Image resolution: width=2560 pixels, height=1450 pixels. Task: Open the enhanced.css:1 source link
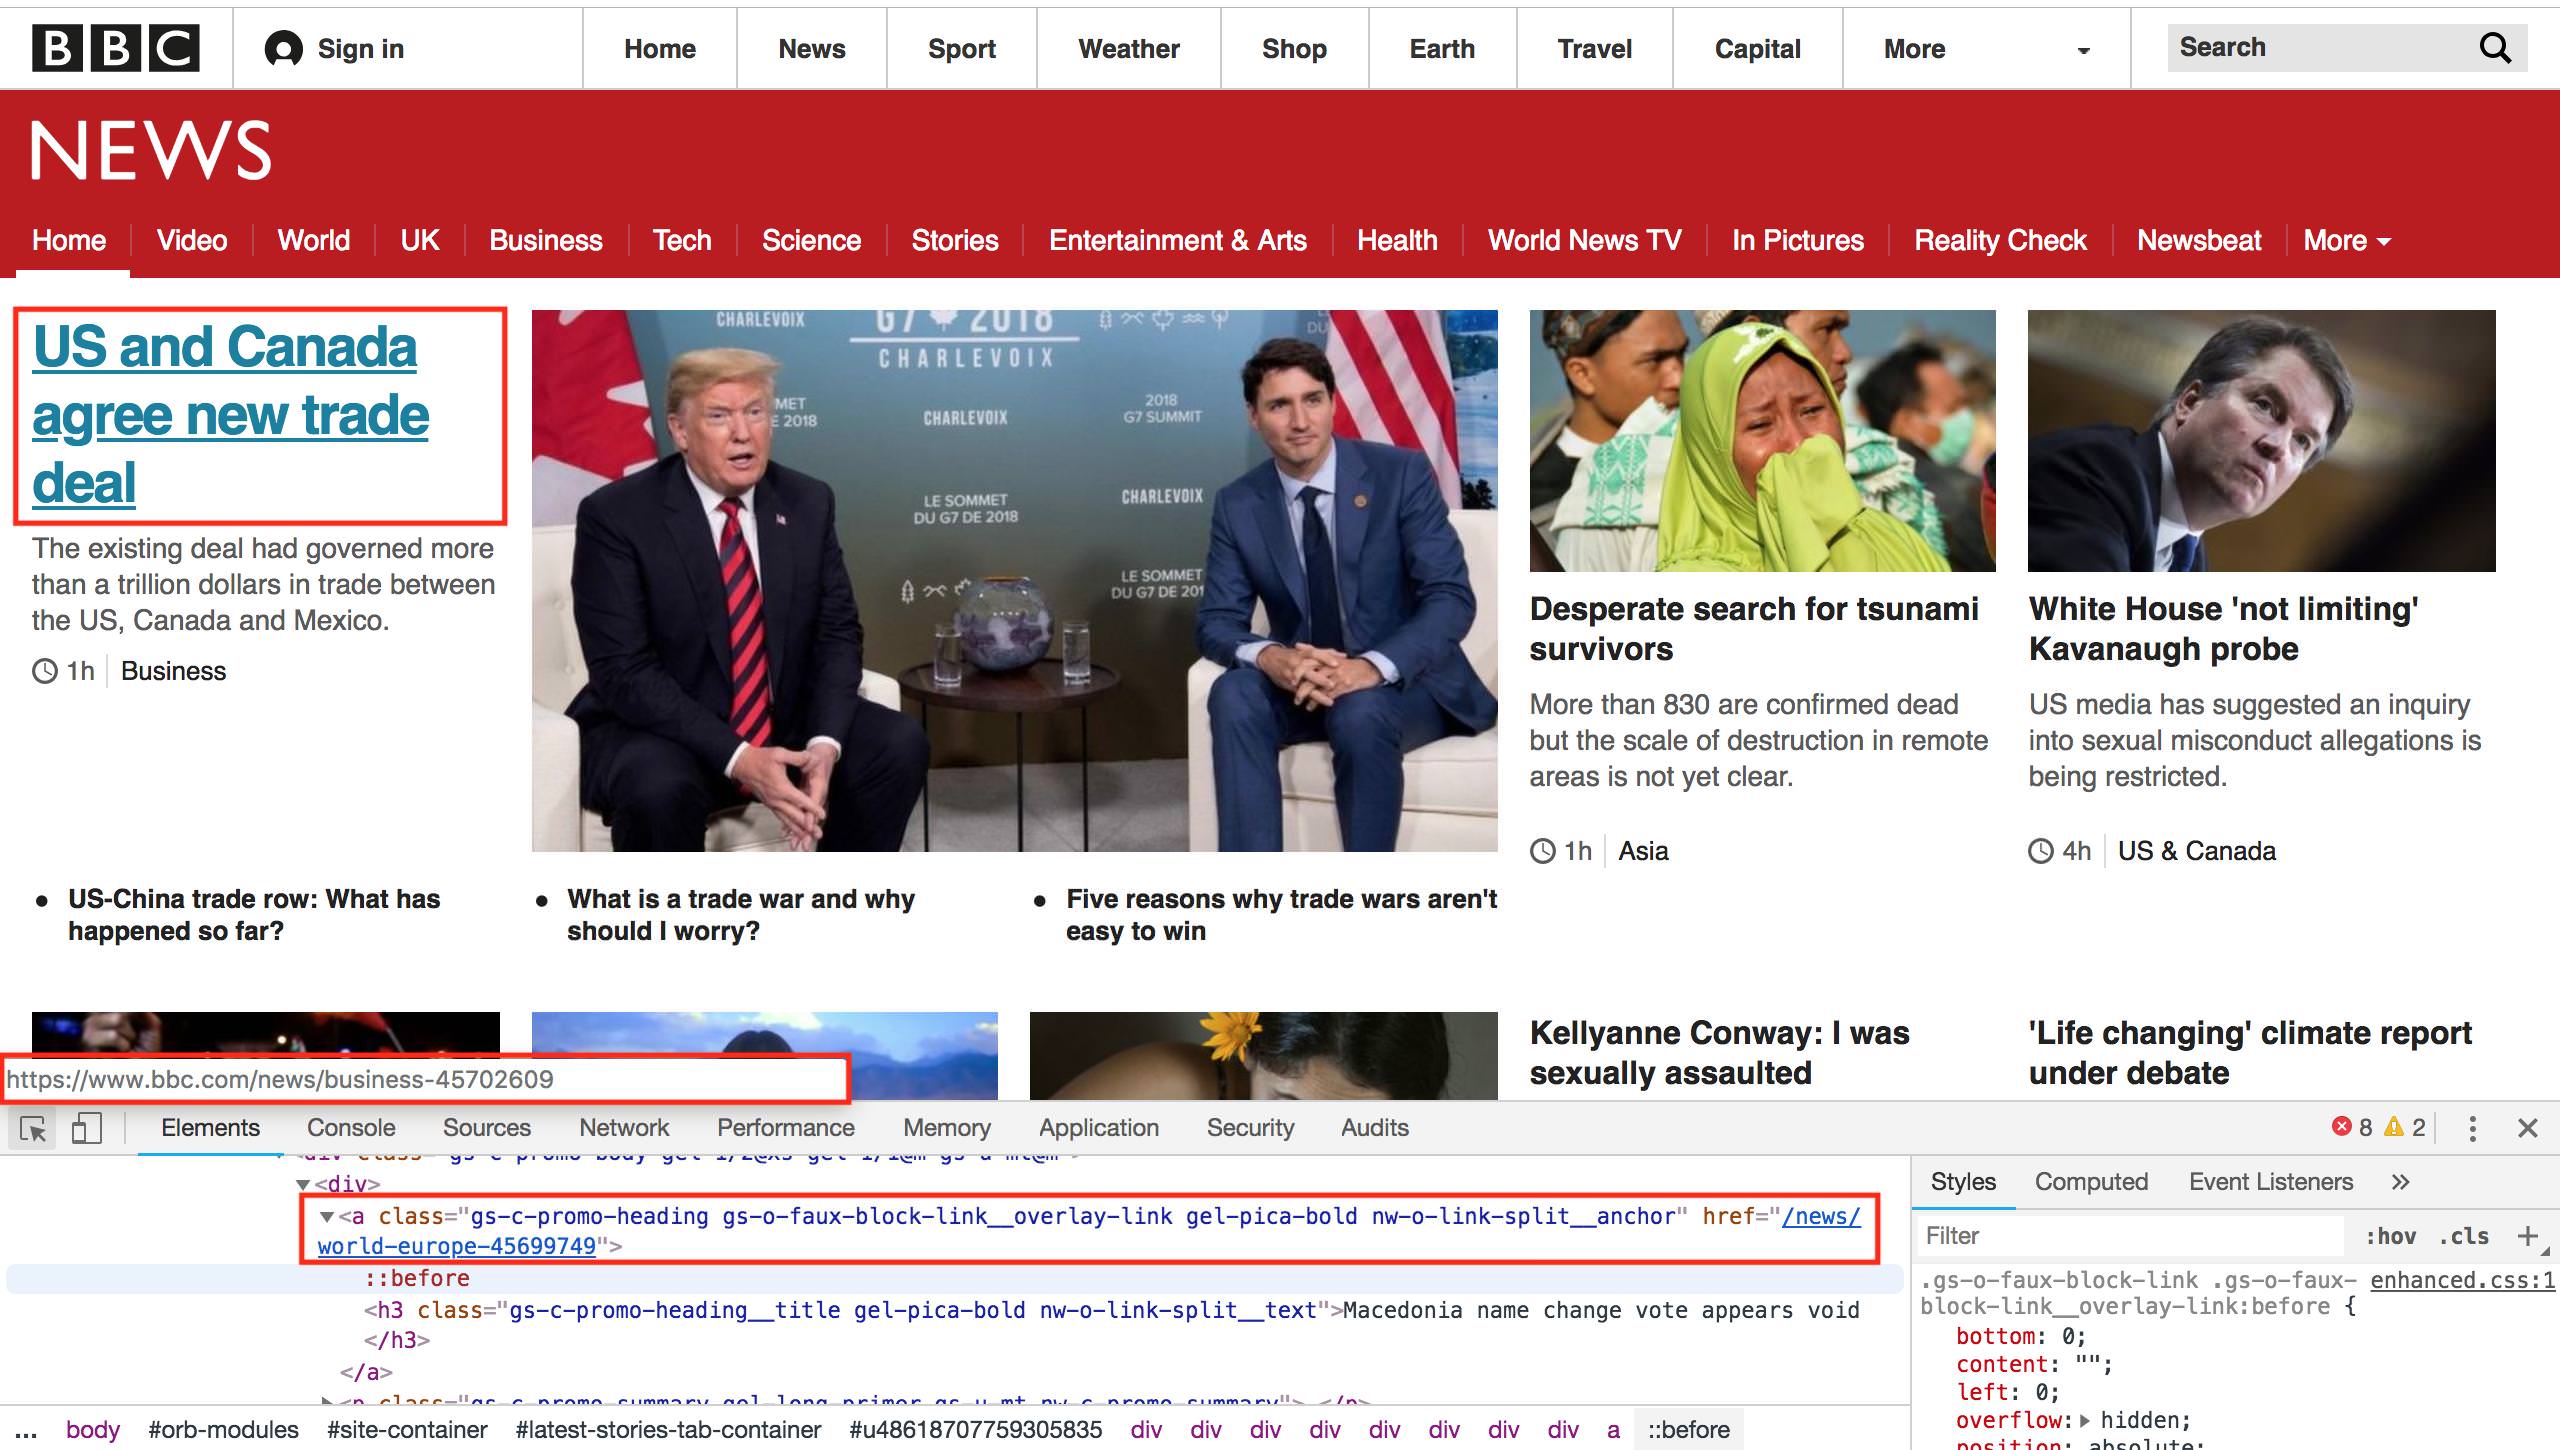click(2464, 1280)
